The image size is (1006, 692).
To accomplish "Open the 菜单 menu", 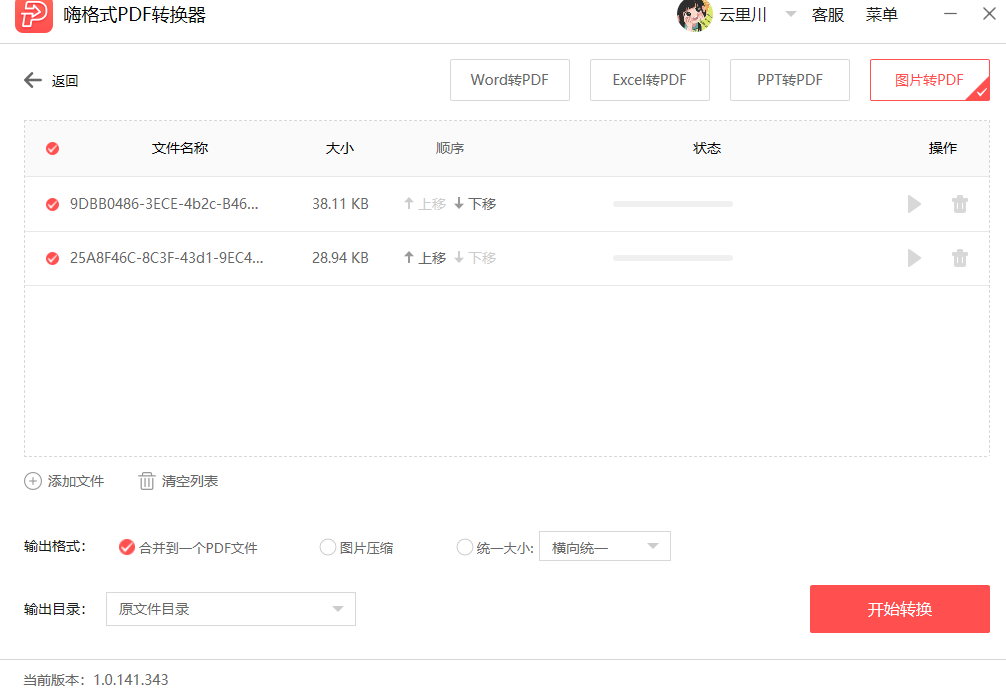I will 882,15.
